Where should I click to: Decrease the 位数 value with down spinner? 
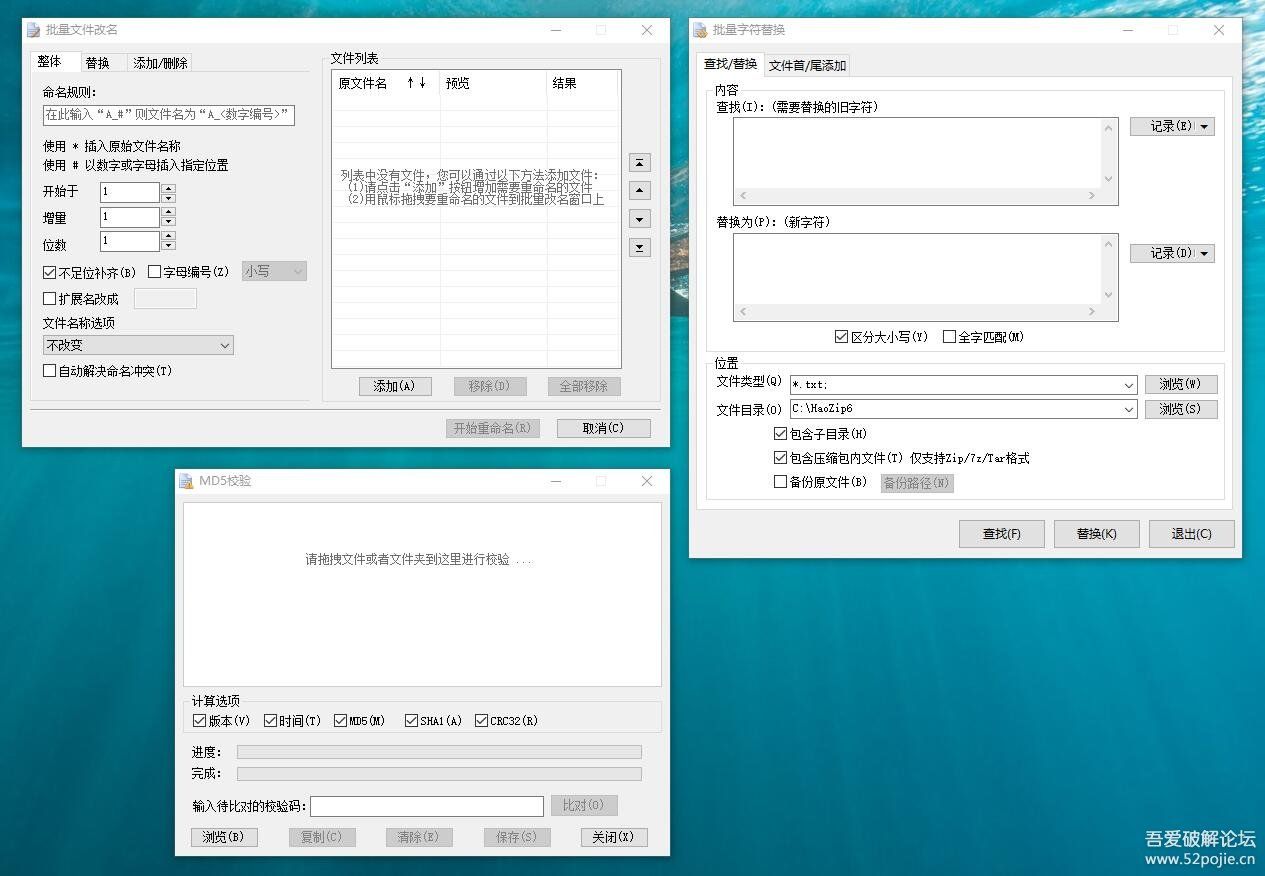coord(168,246)
